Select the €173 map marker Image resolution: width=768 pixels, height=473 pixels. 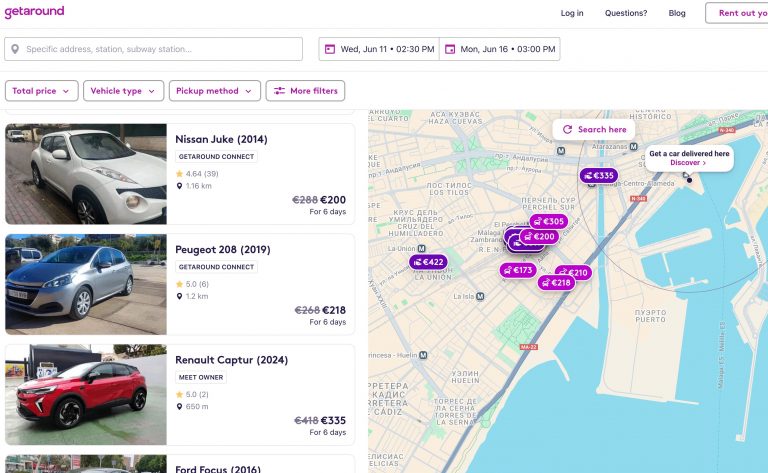(518, 270)
